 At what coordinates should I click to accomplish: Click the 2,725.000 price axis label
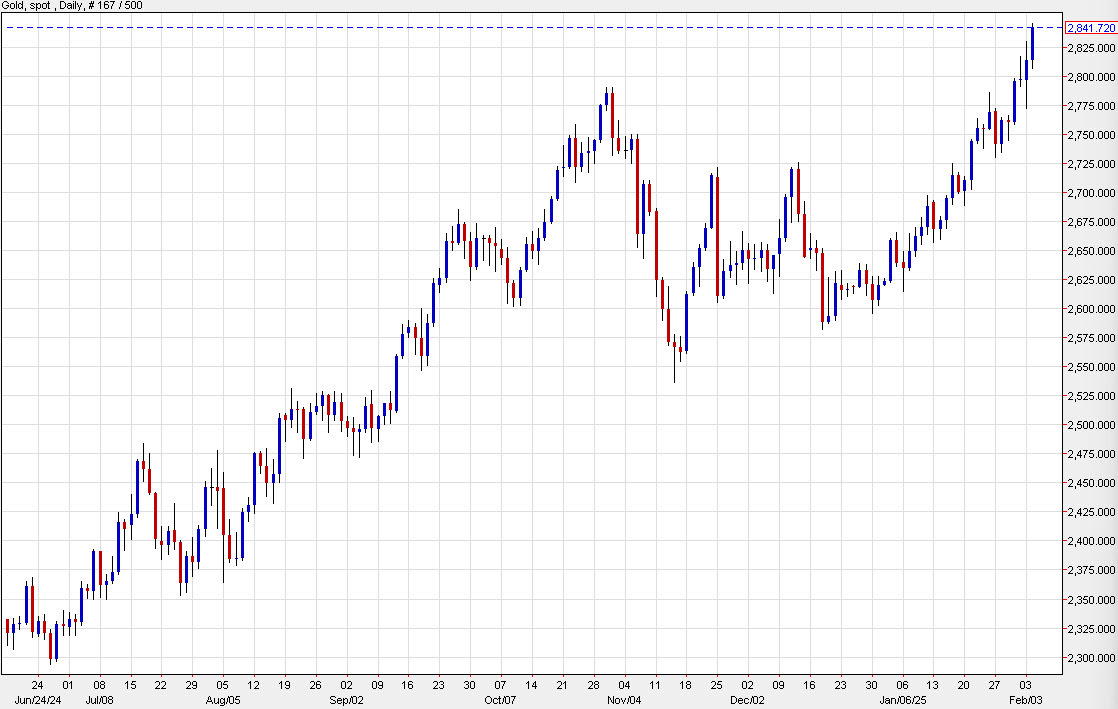1091,164
